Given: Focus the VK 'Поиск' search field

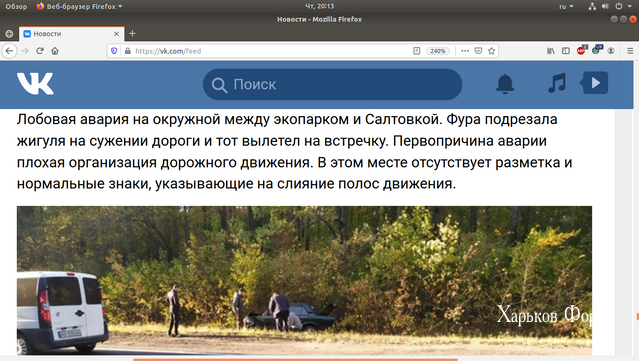Looking at the screenshot, I should click(332, 84).
